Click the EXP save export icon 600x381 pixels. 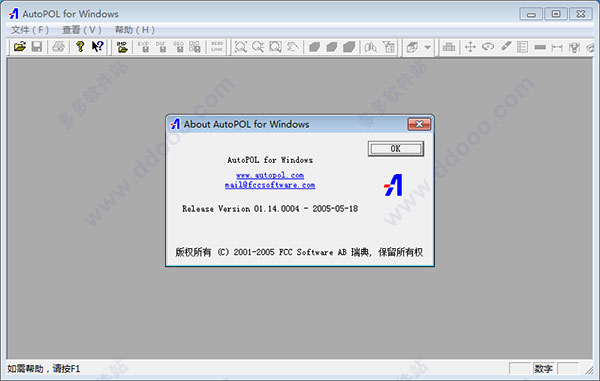pos(143,47)
